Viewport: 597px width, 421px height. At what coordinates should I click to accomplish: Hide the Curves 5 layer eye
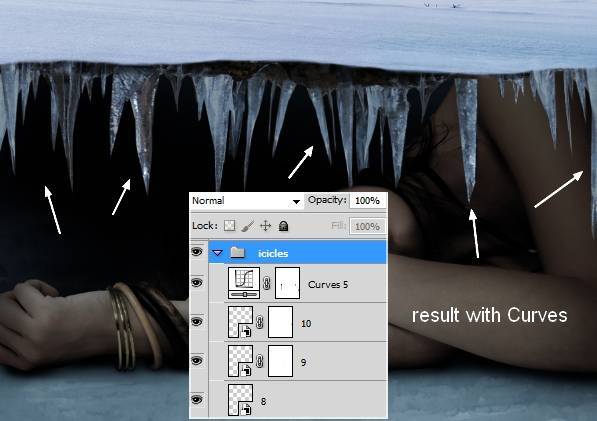pos(197,283)
